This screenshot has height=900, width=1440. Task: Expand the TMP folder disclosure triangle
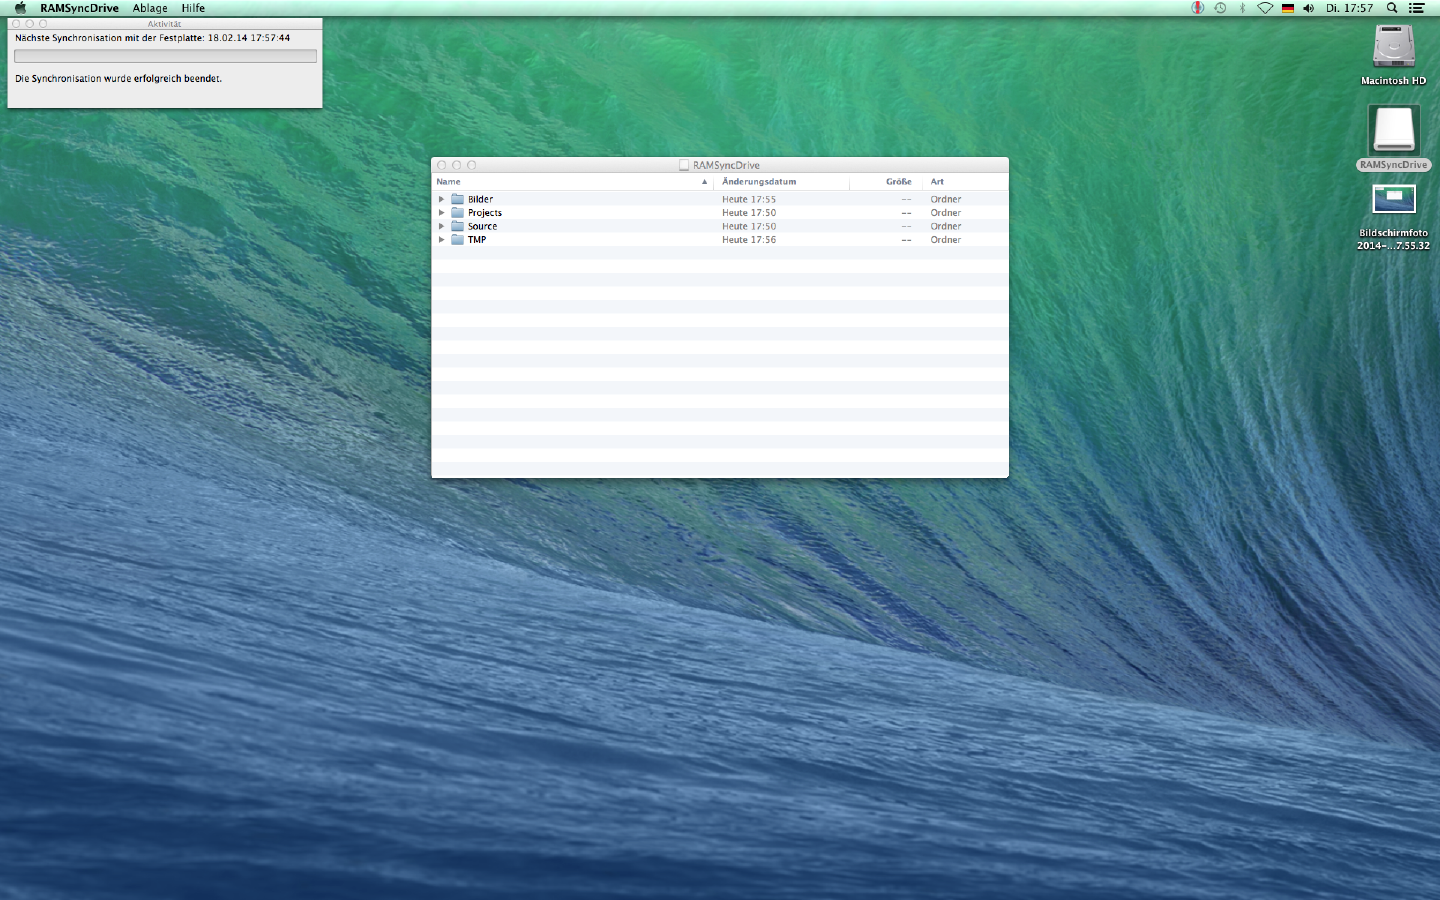click(441, 240)
